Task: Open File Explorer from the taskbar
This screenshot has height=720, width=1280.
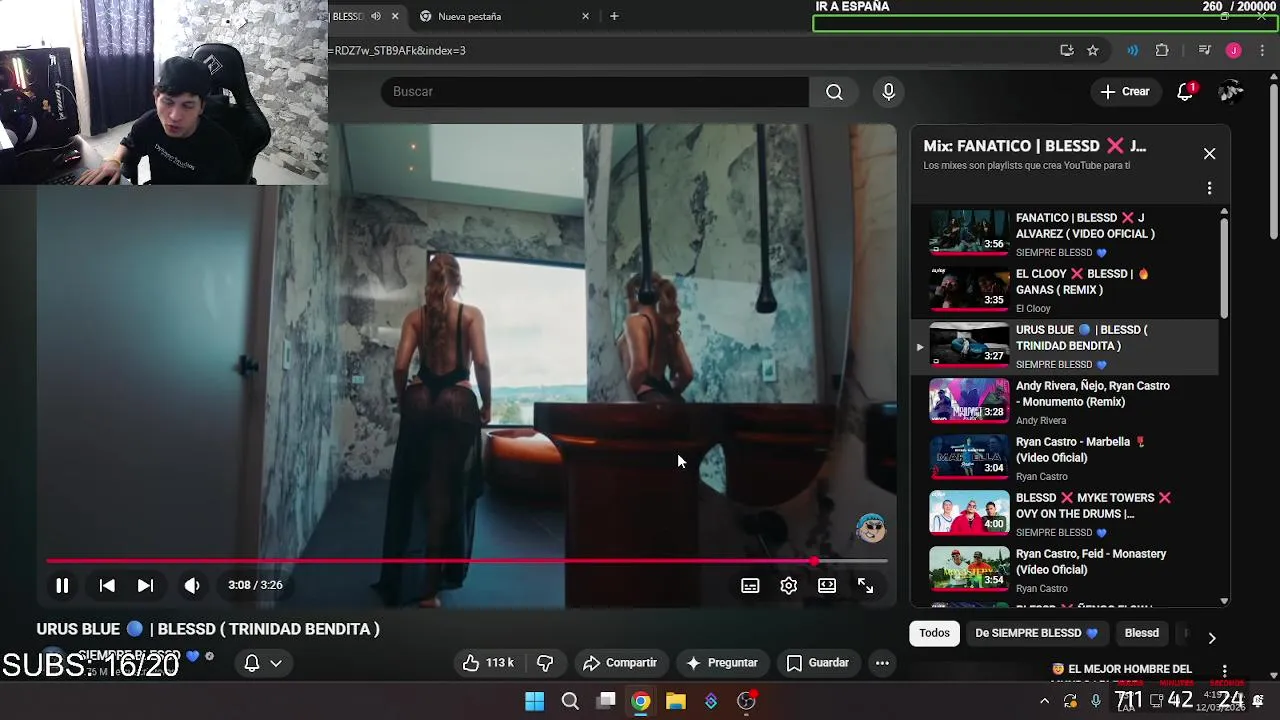Action: tap(676, 701)
